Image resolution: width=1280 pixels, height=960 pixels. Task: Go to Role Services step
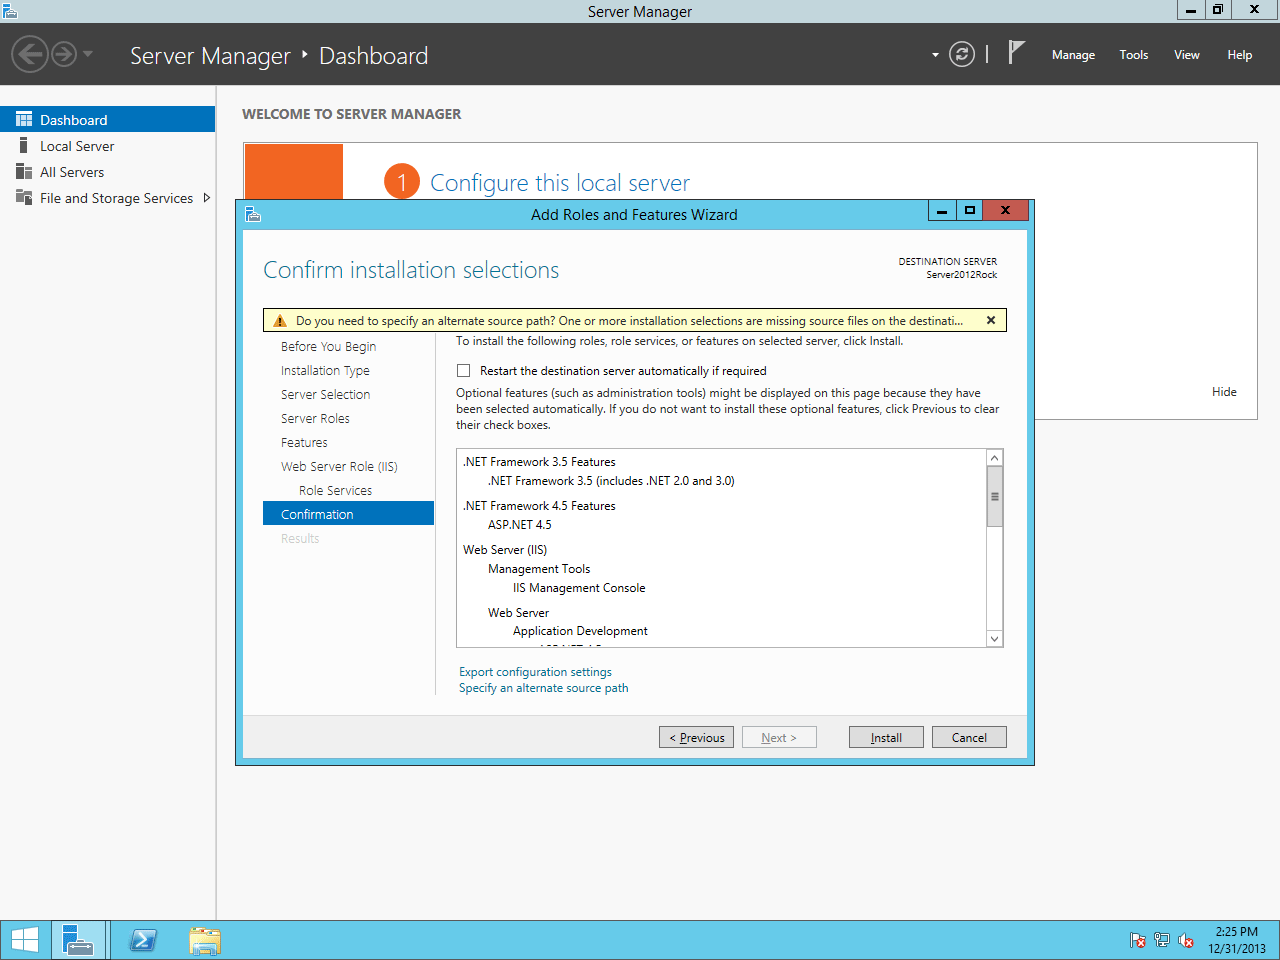click(335, 490)
